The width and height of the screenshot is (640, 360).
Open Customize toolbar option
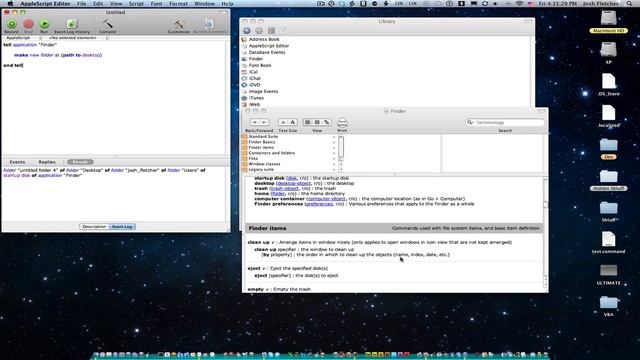click(x=178, y=24)
